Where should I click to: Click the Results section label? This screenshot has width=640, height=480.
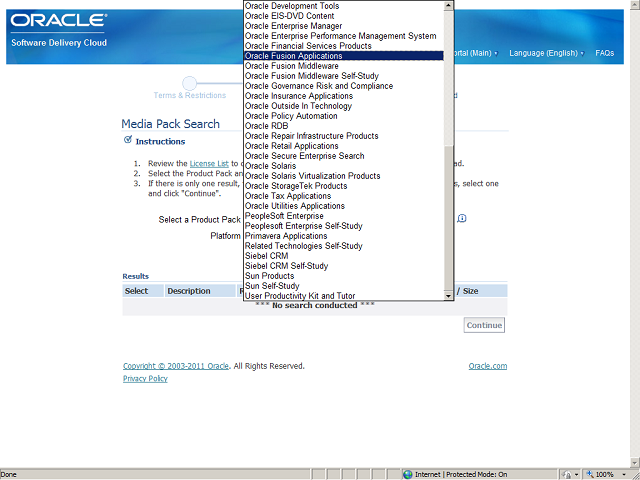point(136,276)
